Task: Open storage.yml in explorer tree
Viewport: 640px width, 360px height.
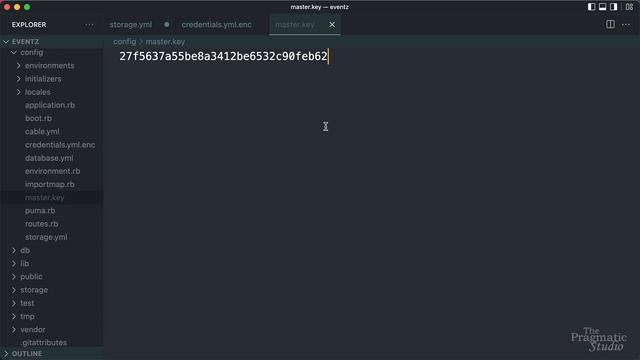Action: (x=46, y=237)
